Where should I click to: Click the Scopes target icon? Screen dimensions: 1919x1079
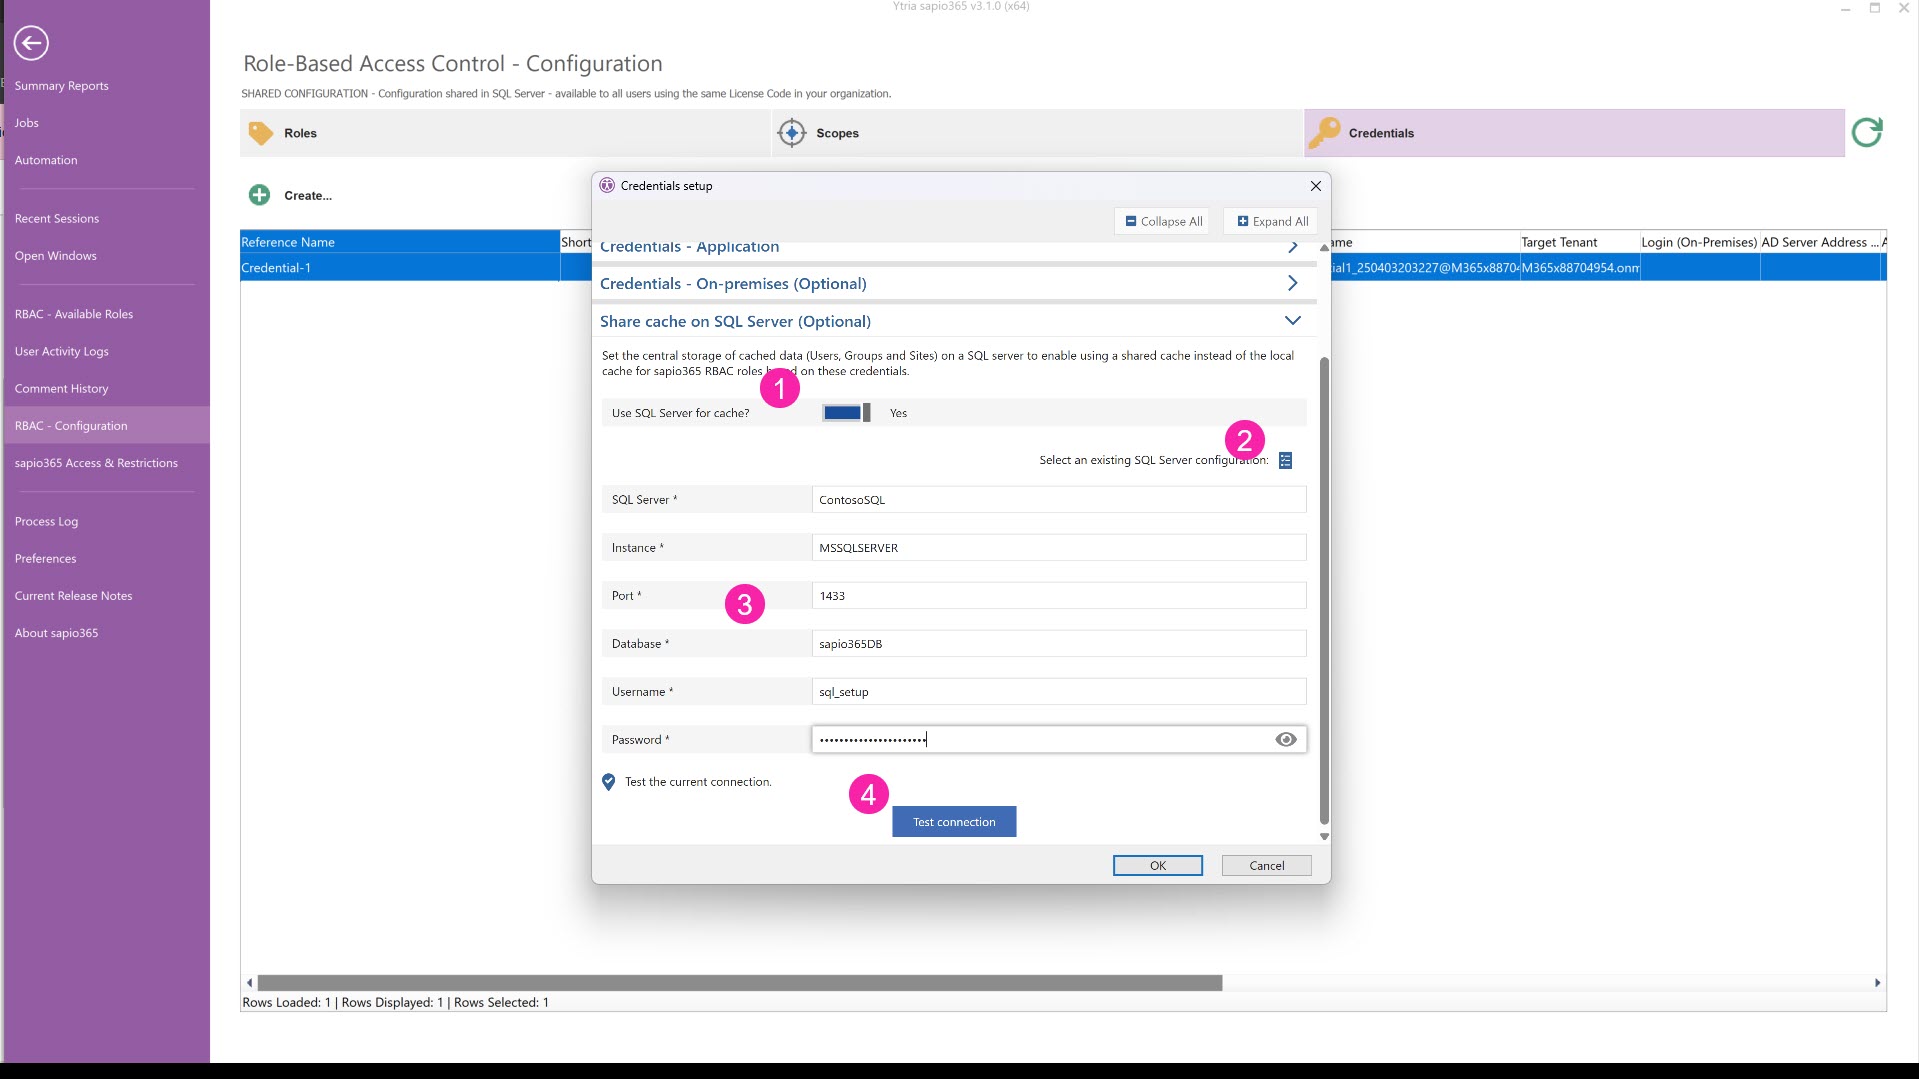point(791,133)
